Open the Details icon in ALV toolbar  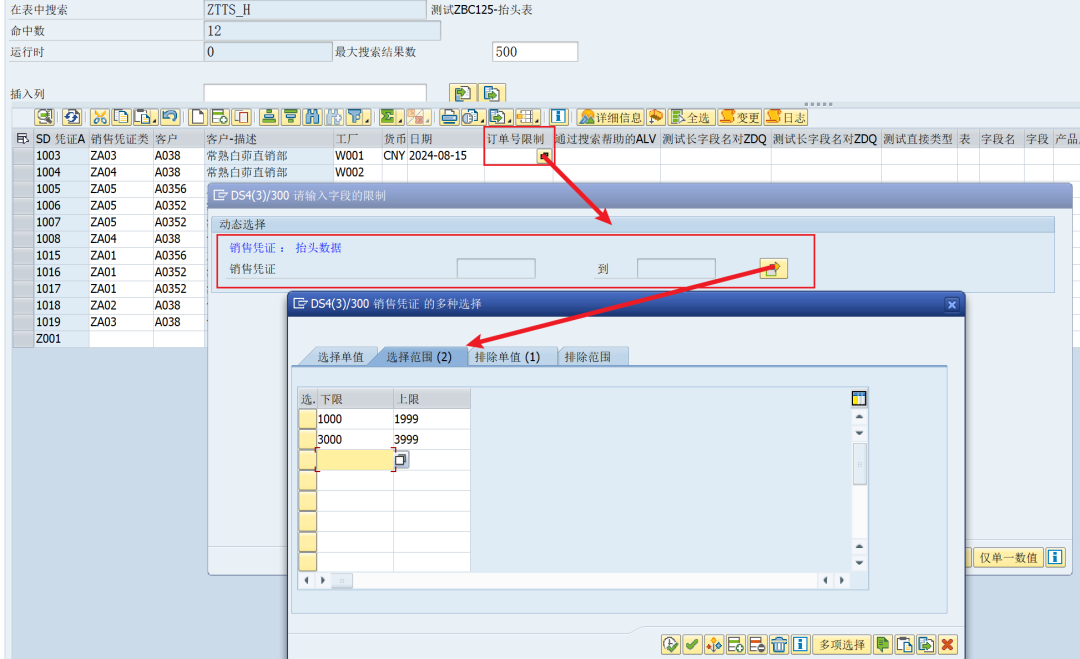44,117
